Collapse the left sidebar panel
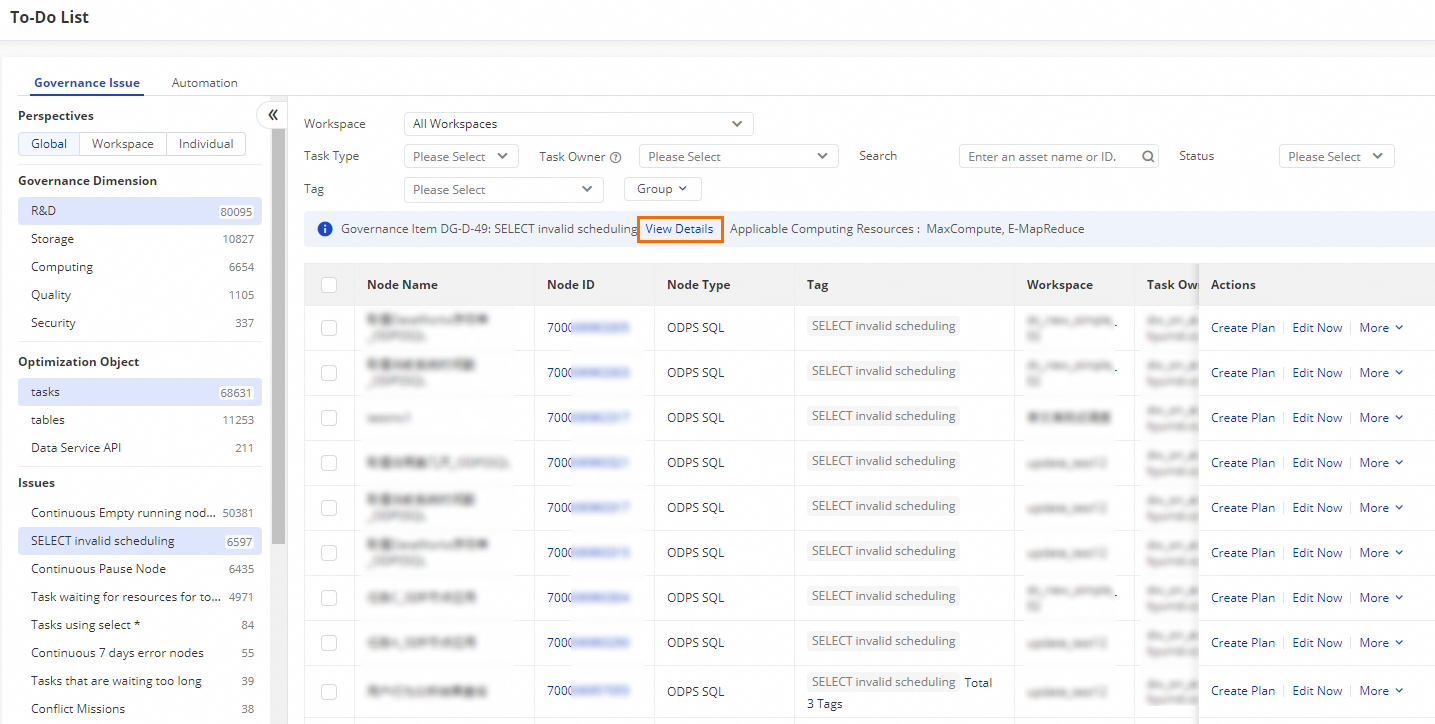The height and width of the screenshot is (724, 1435). click(x=272, y=115)
